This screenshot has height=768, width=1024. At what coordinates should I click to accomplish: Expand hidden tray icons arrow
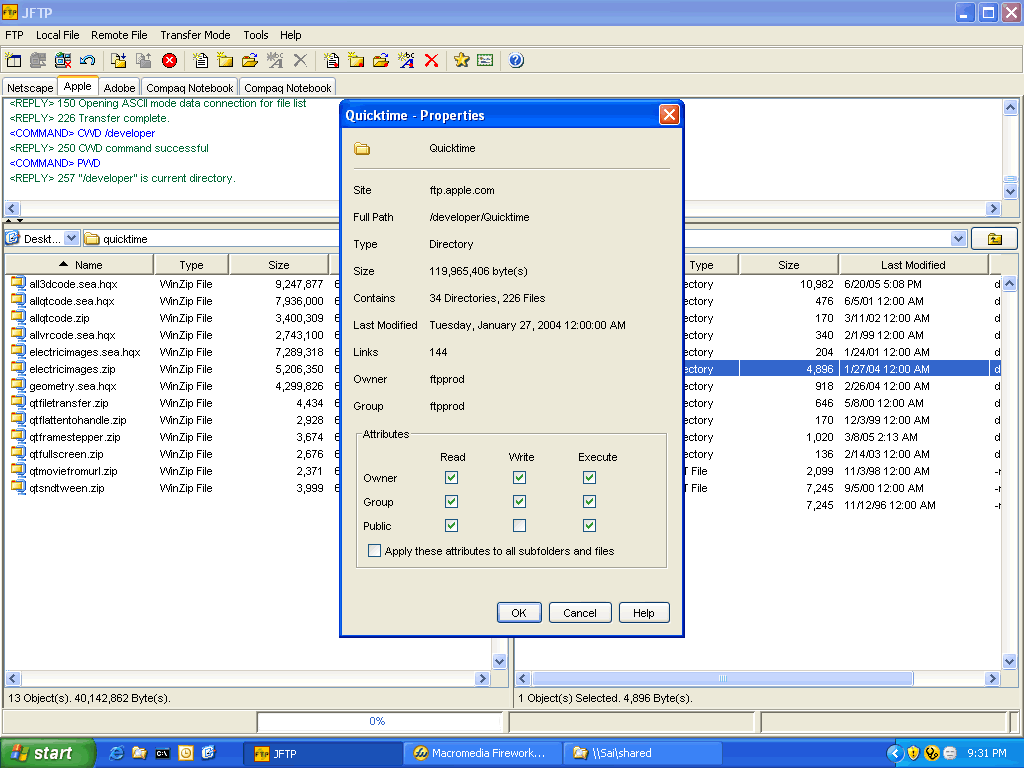895,753
